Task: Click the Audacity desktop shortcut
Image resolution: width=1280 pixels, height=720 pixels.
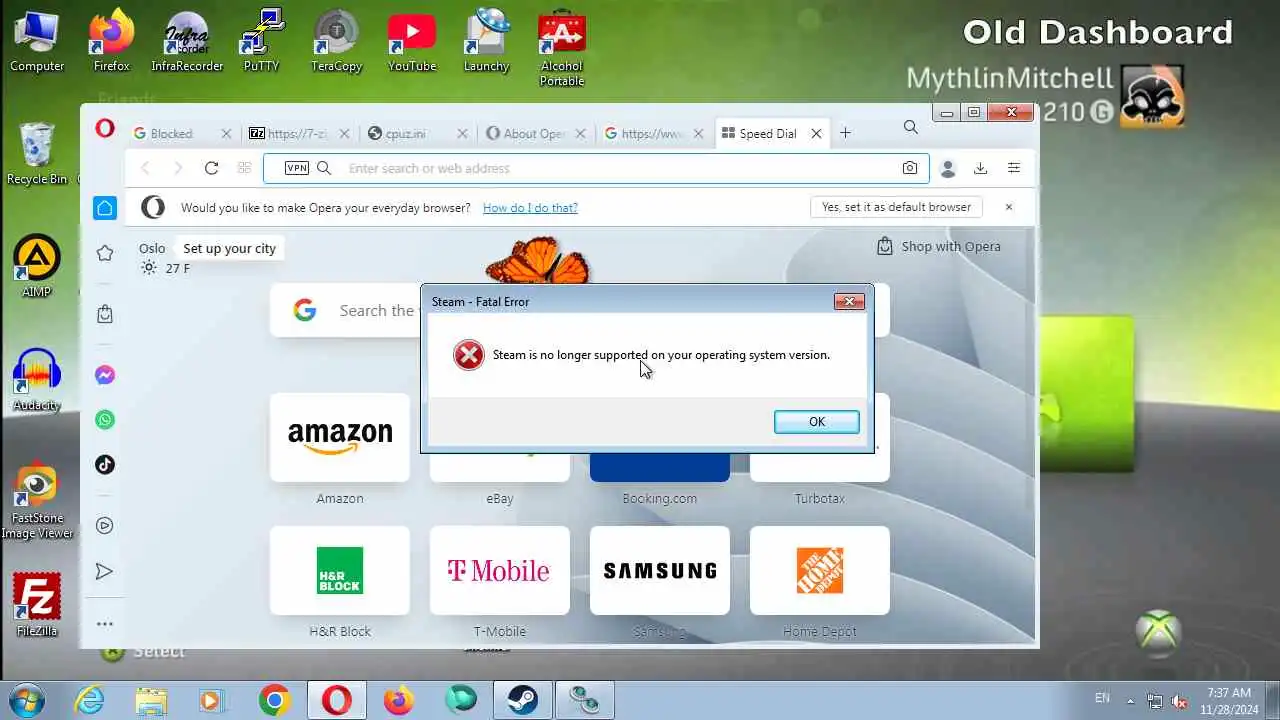Action: (37, 380)
